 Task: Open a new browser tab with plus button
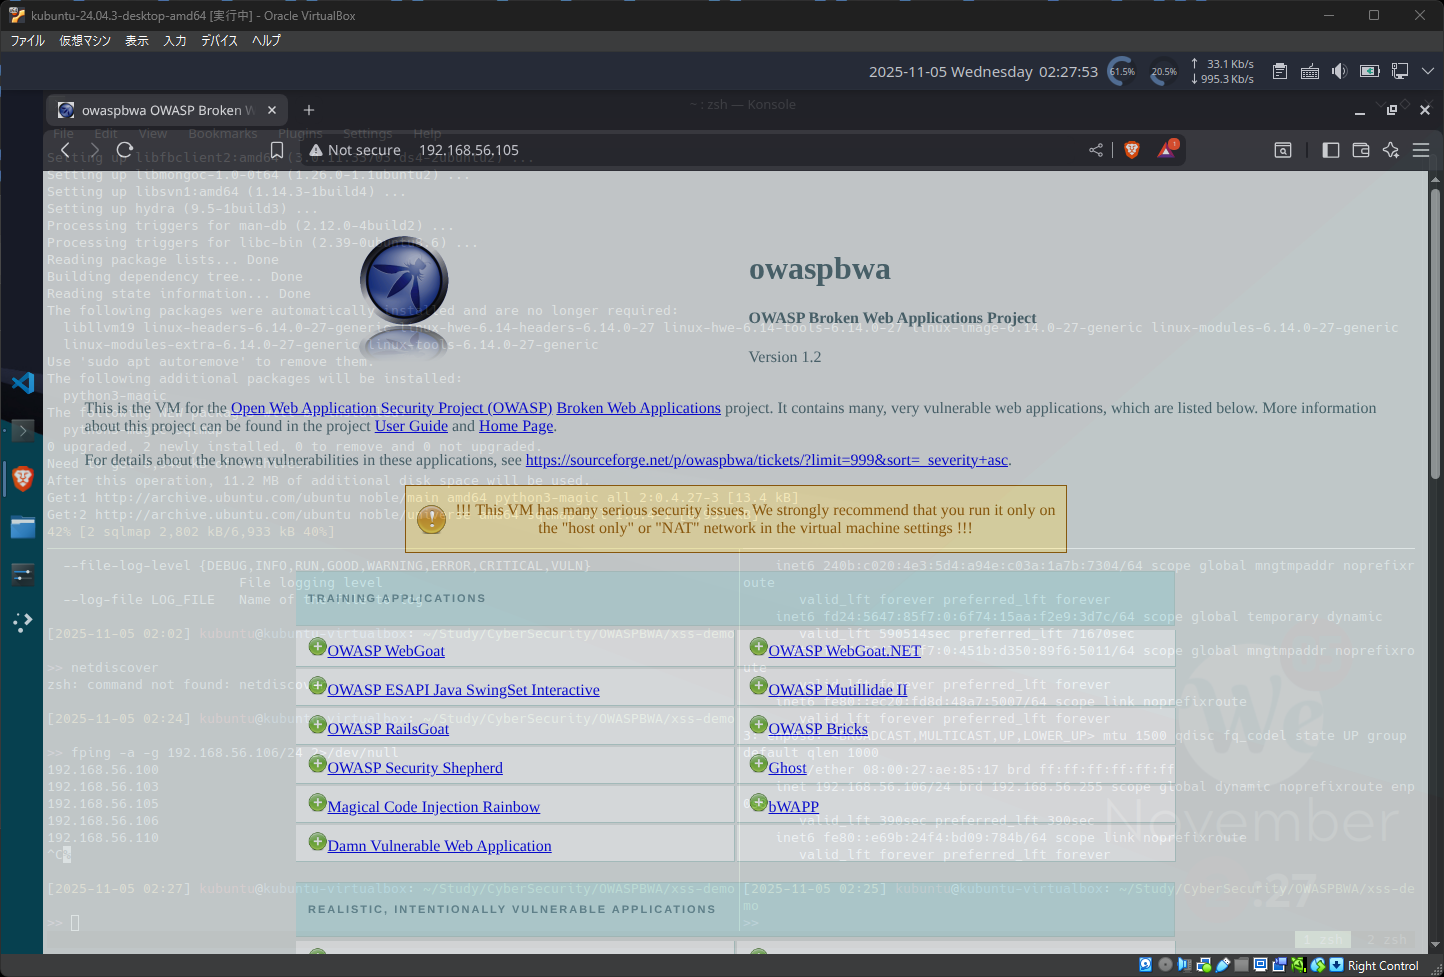coord(309,110)
